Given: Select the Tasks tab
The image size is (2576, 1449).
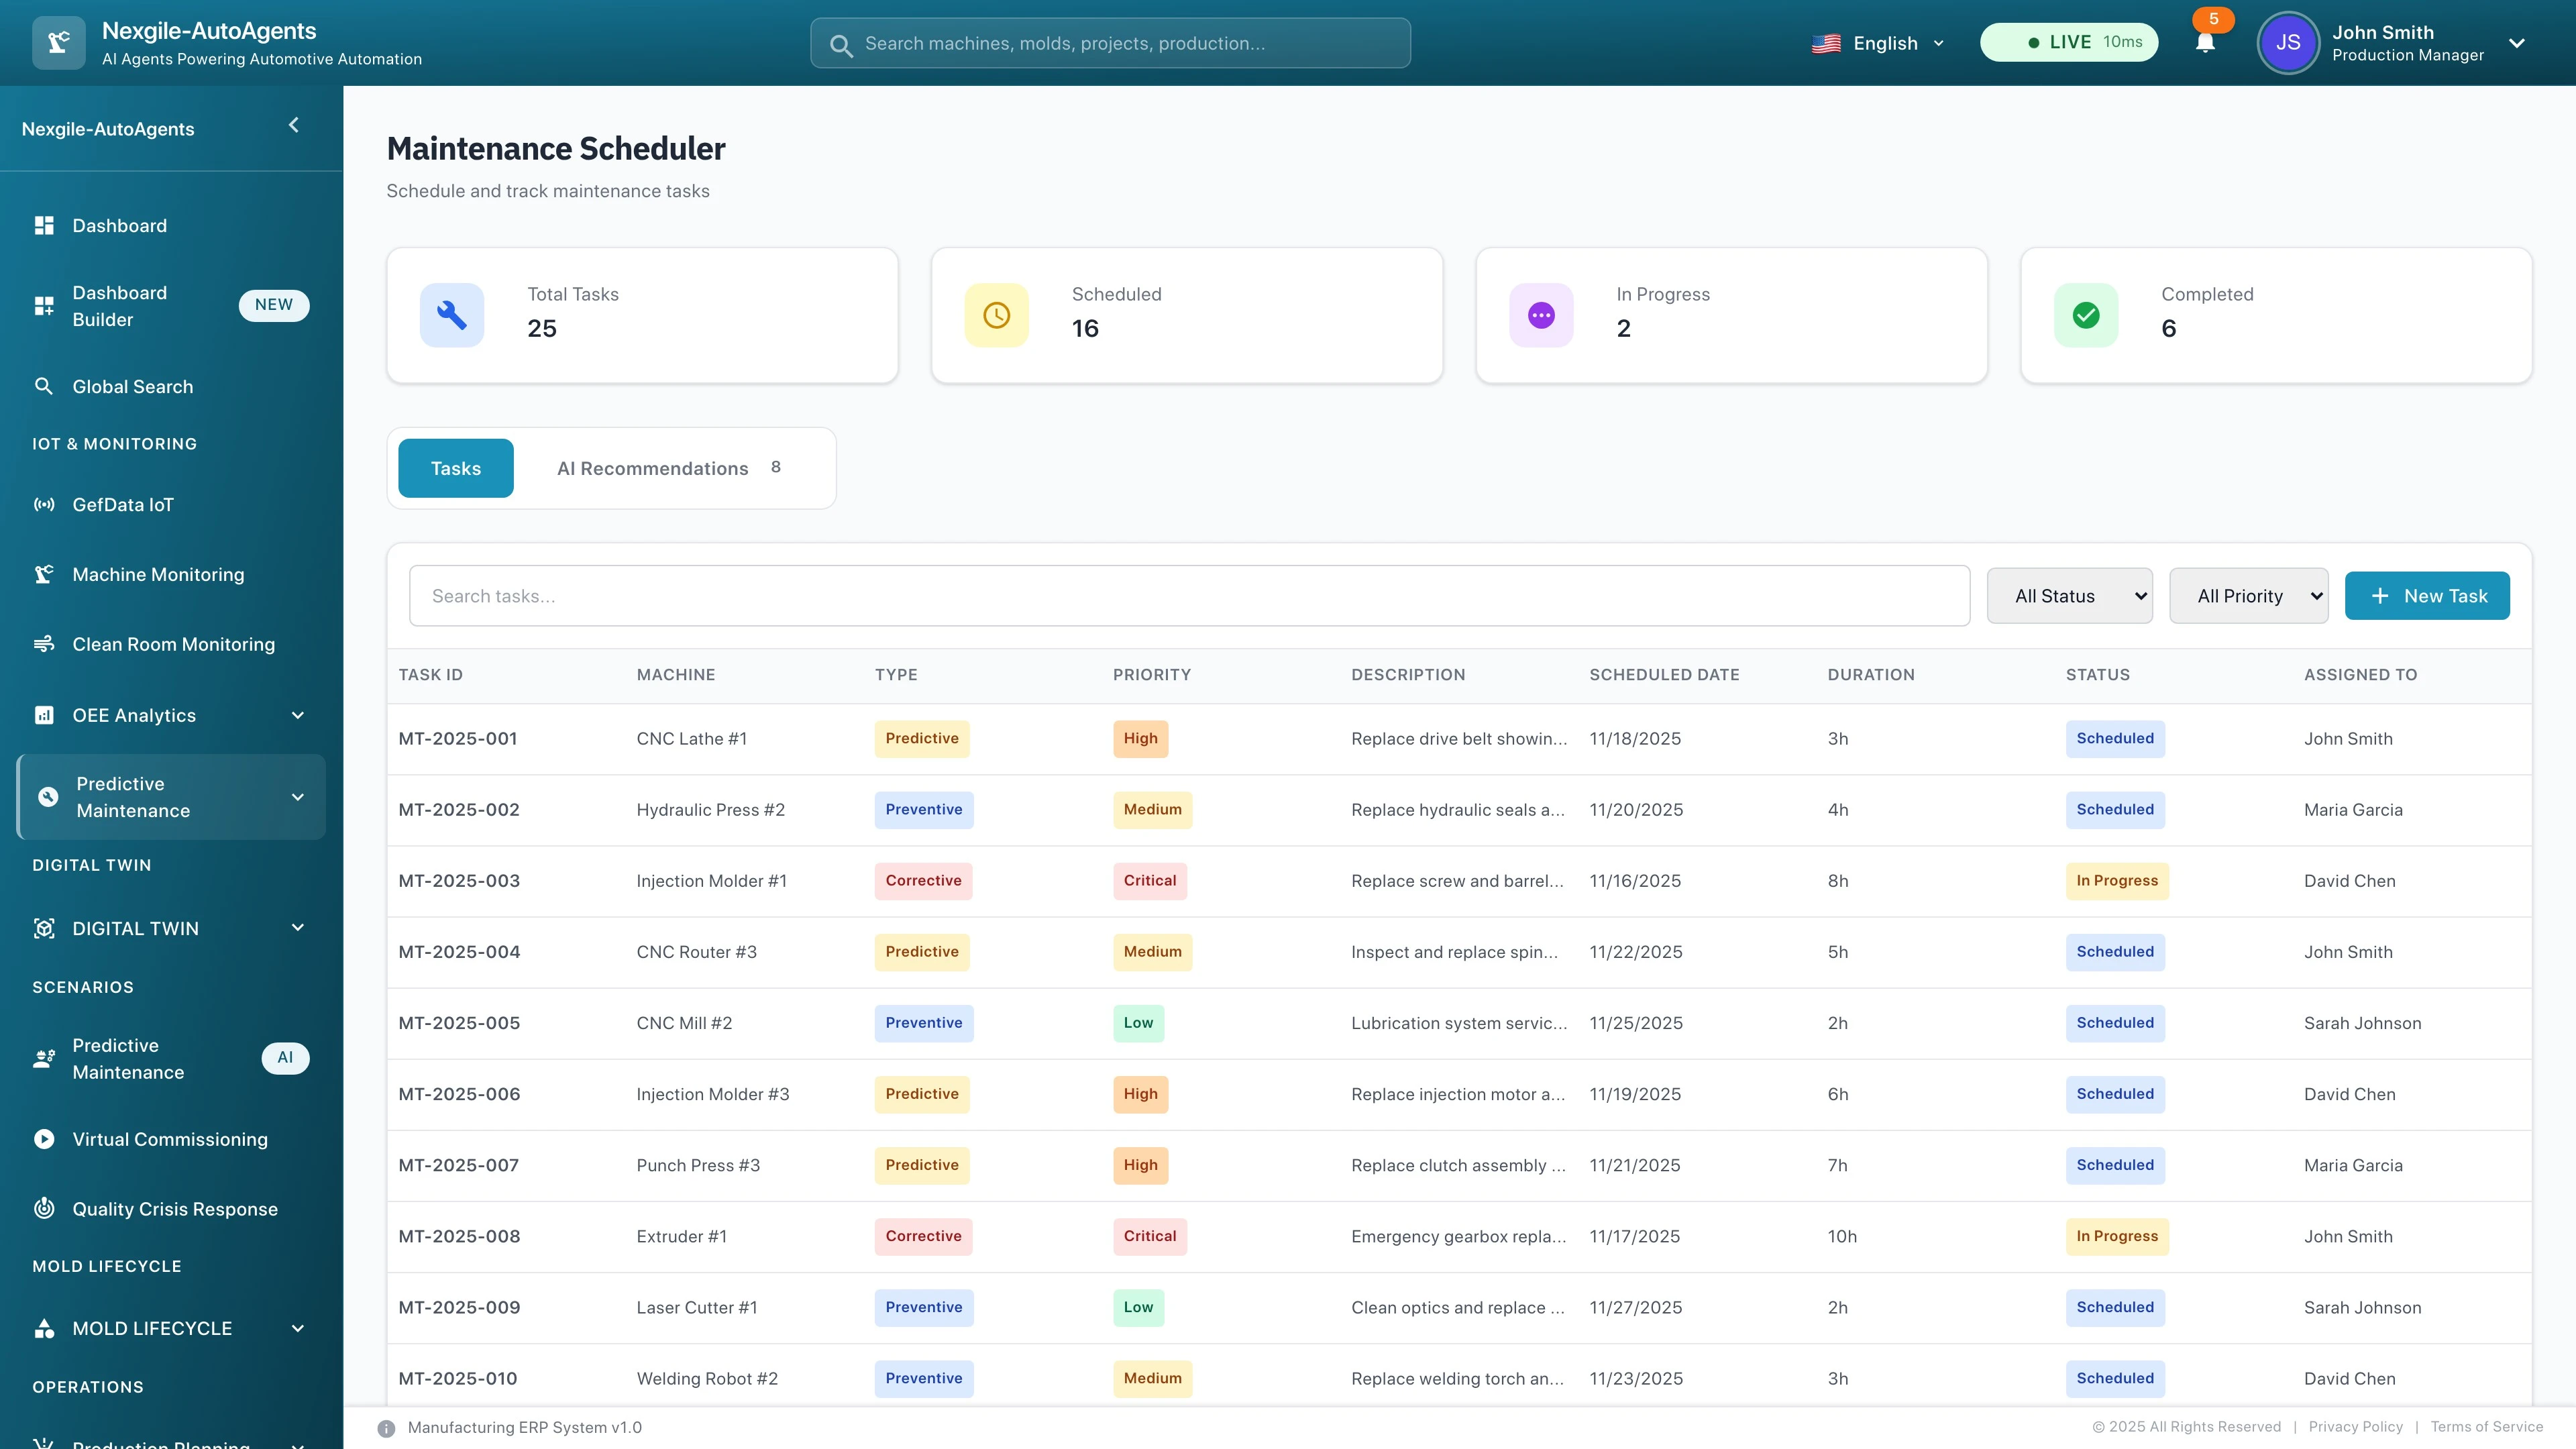Looking at the screenshot, I should click(x=455, y=468).
